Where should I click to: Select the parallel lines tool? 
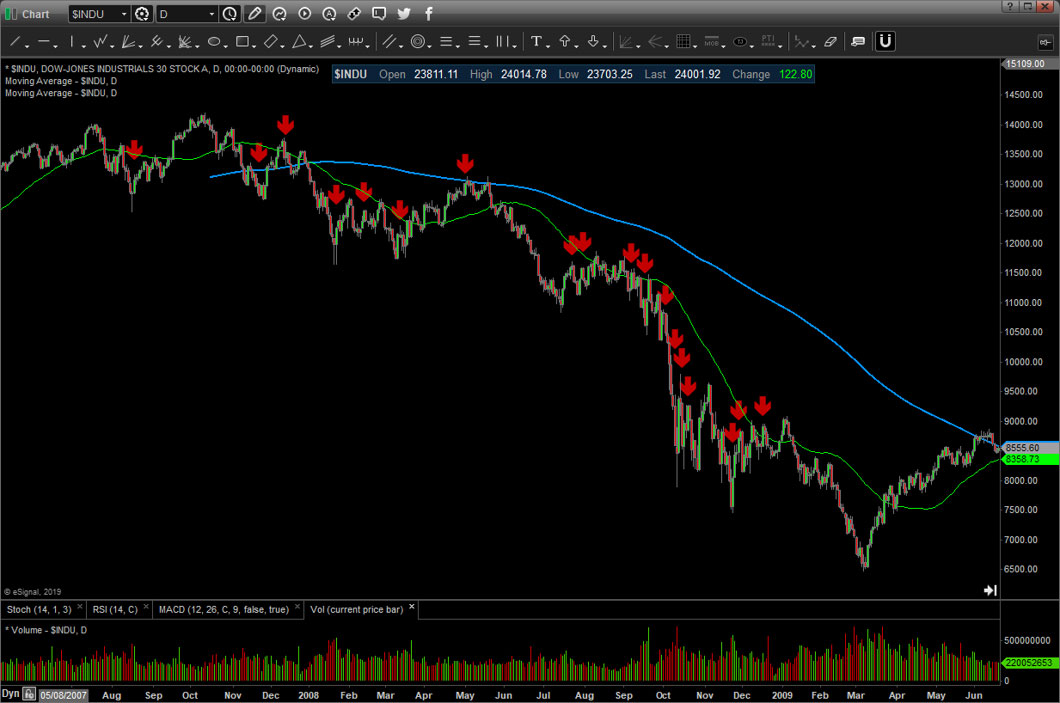pyautogui.click(x=389, y=42)
